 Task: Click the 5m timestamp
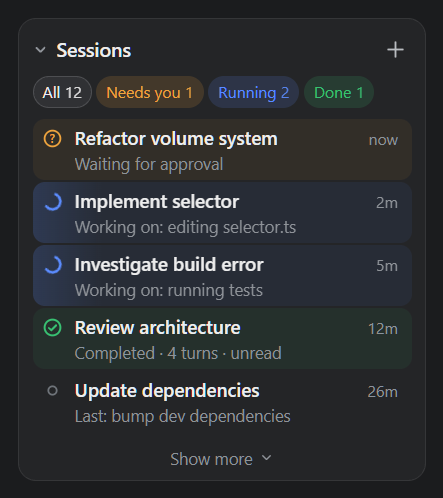(x=387, y=266)
